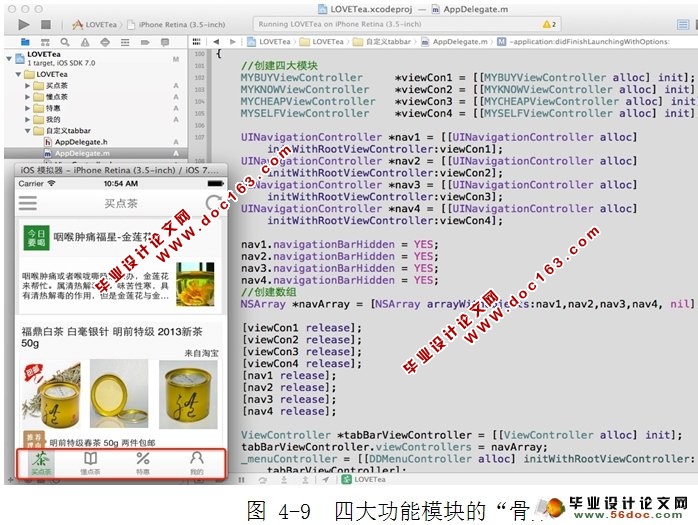
Task: Collapse the LOVETea project root
Action: [x=9, y=58]
